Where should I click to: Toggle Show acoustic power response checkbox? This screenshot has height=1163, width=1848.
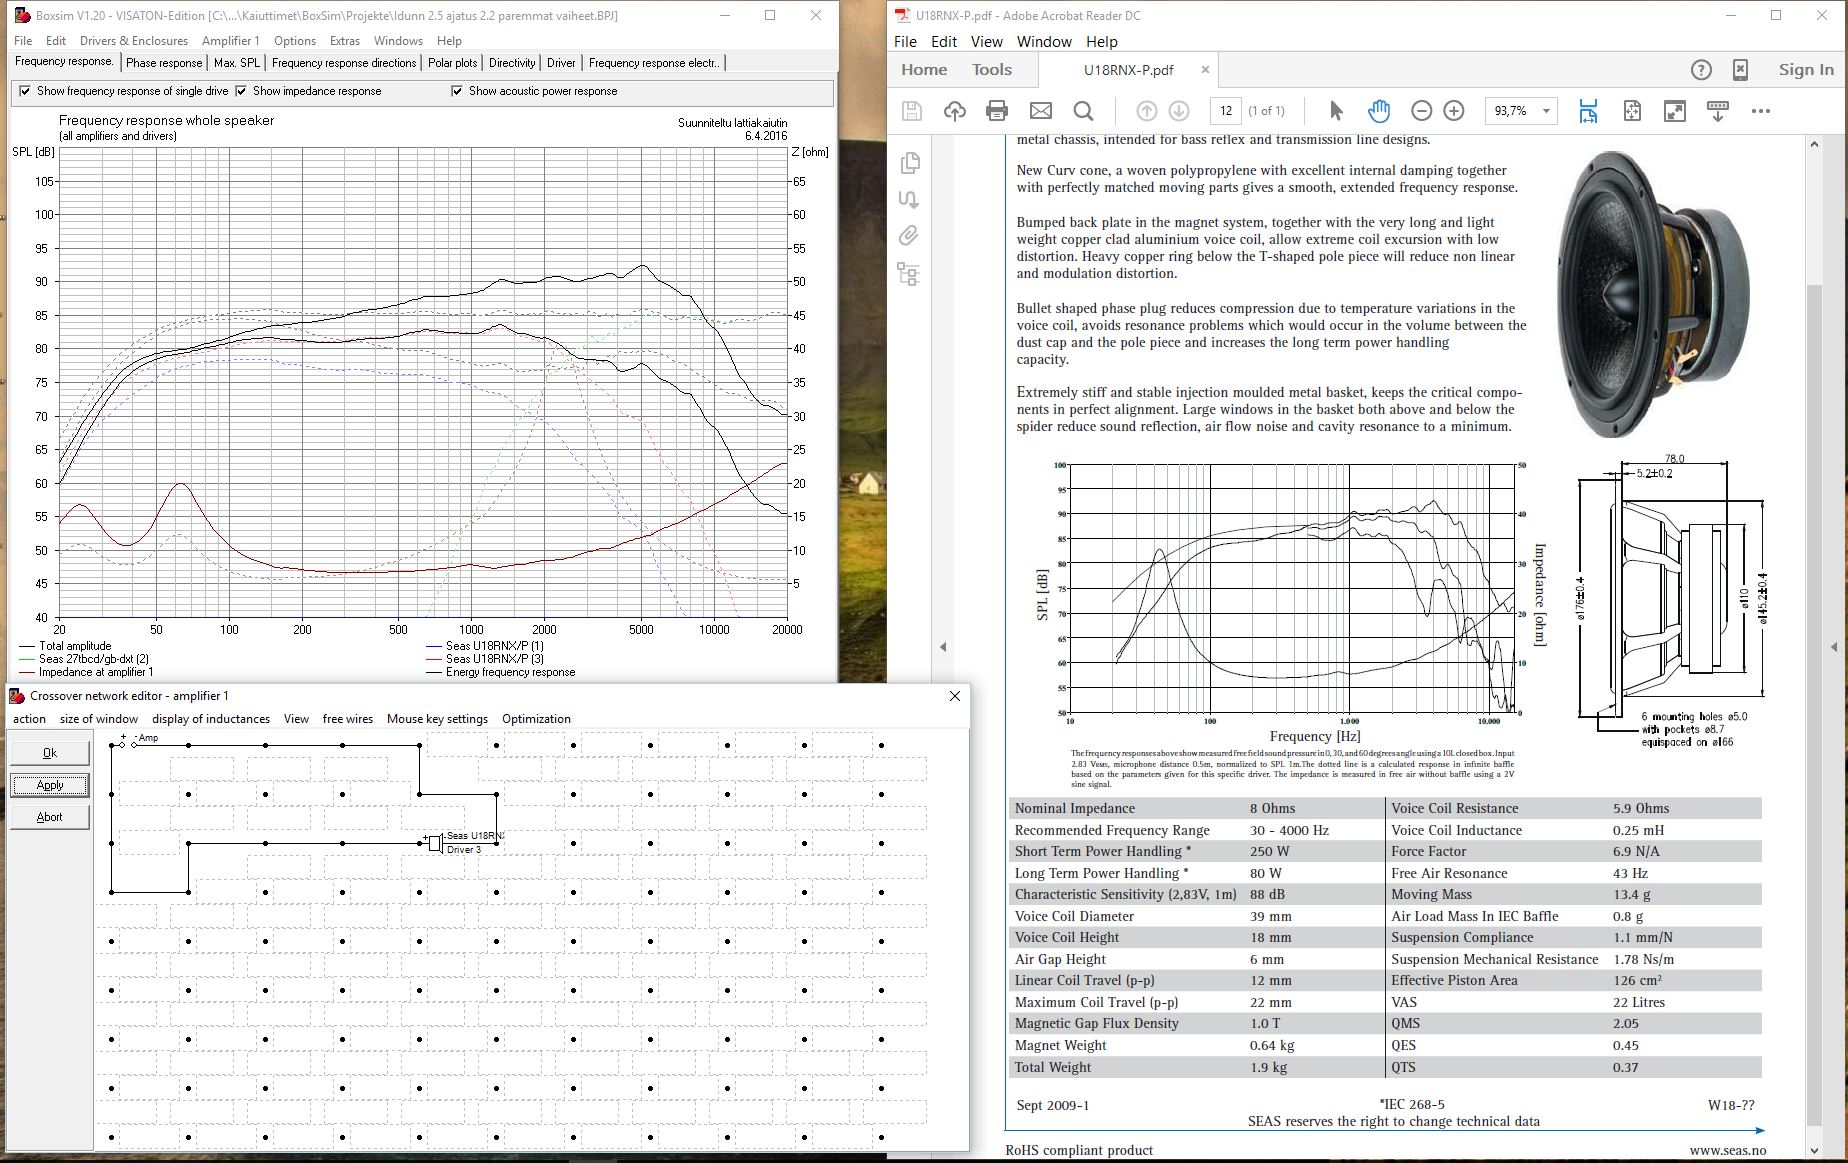457,91
